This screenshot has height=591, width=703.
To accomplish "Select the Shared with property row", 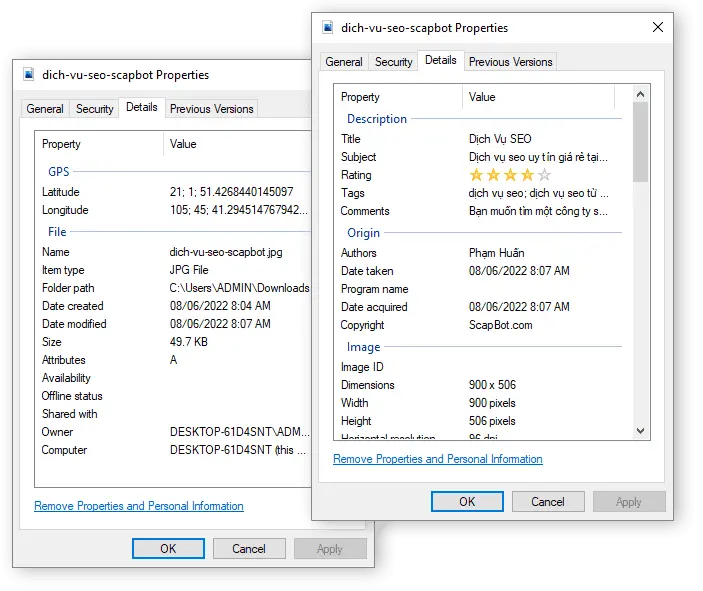I will [x=175, y=414].
